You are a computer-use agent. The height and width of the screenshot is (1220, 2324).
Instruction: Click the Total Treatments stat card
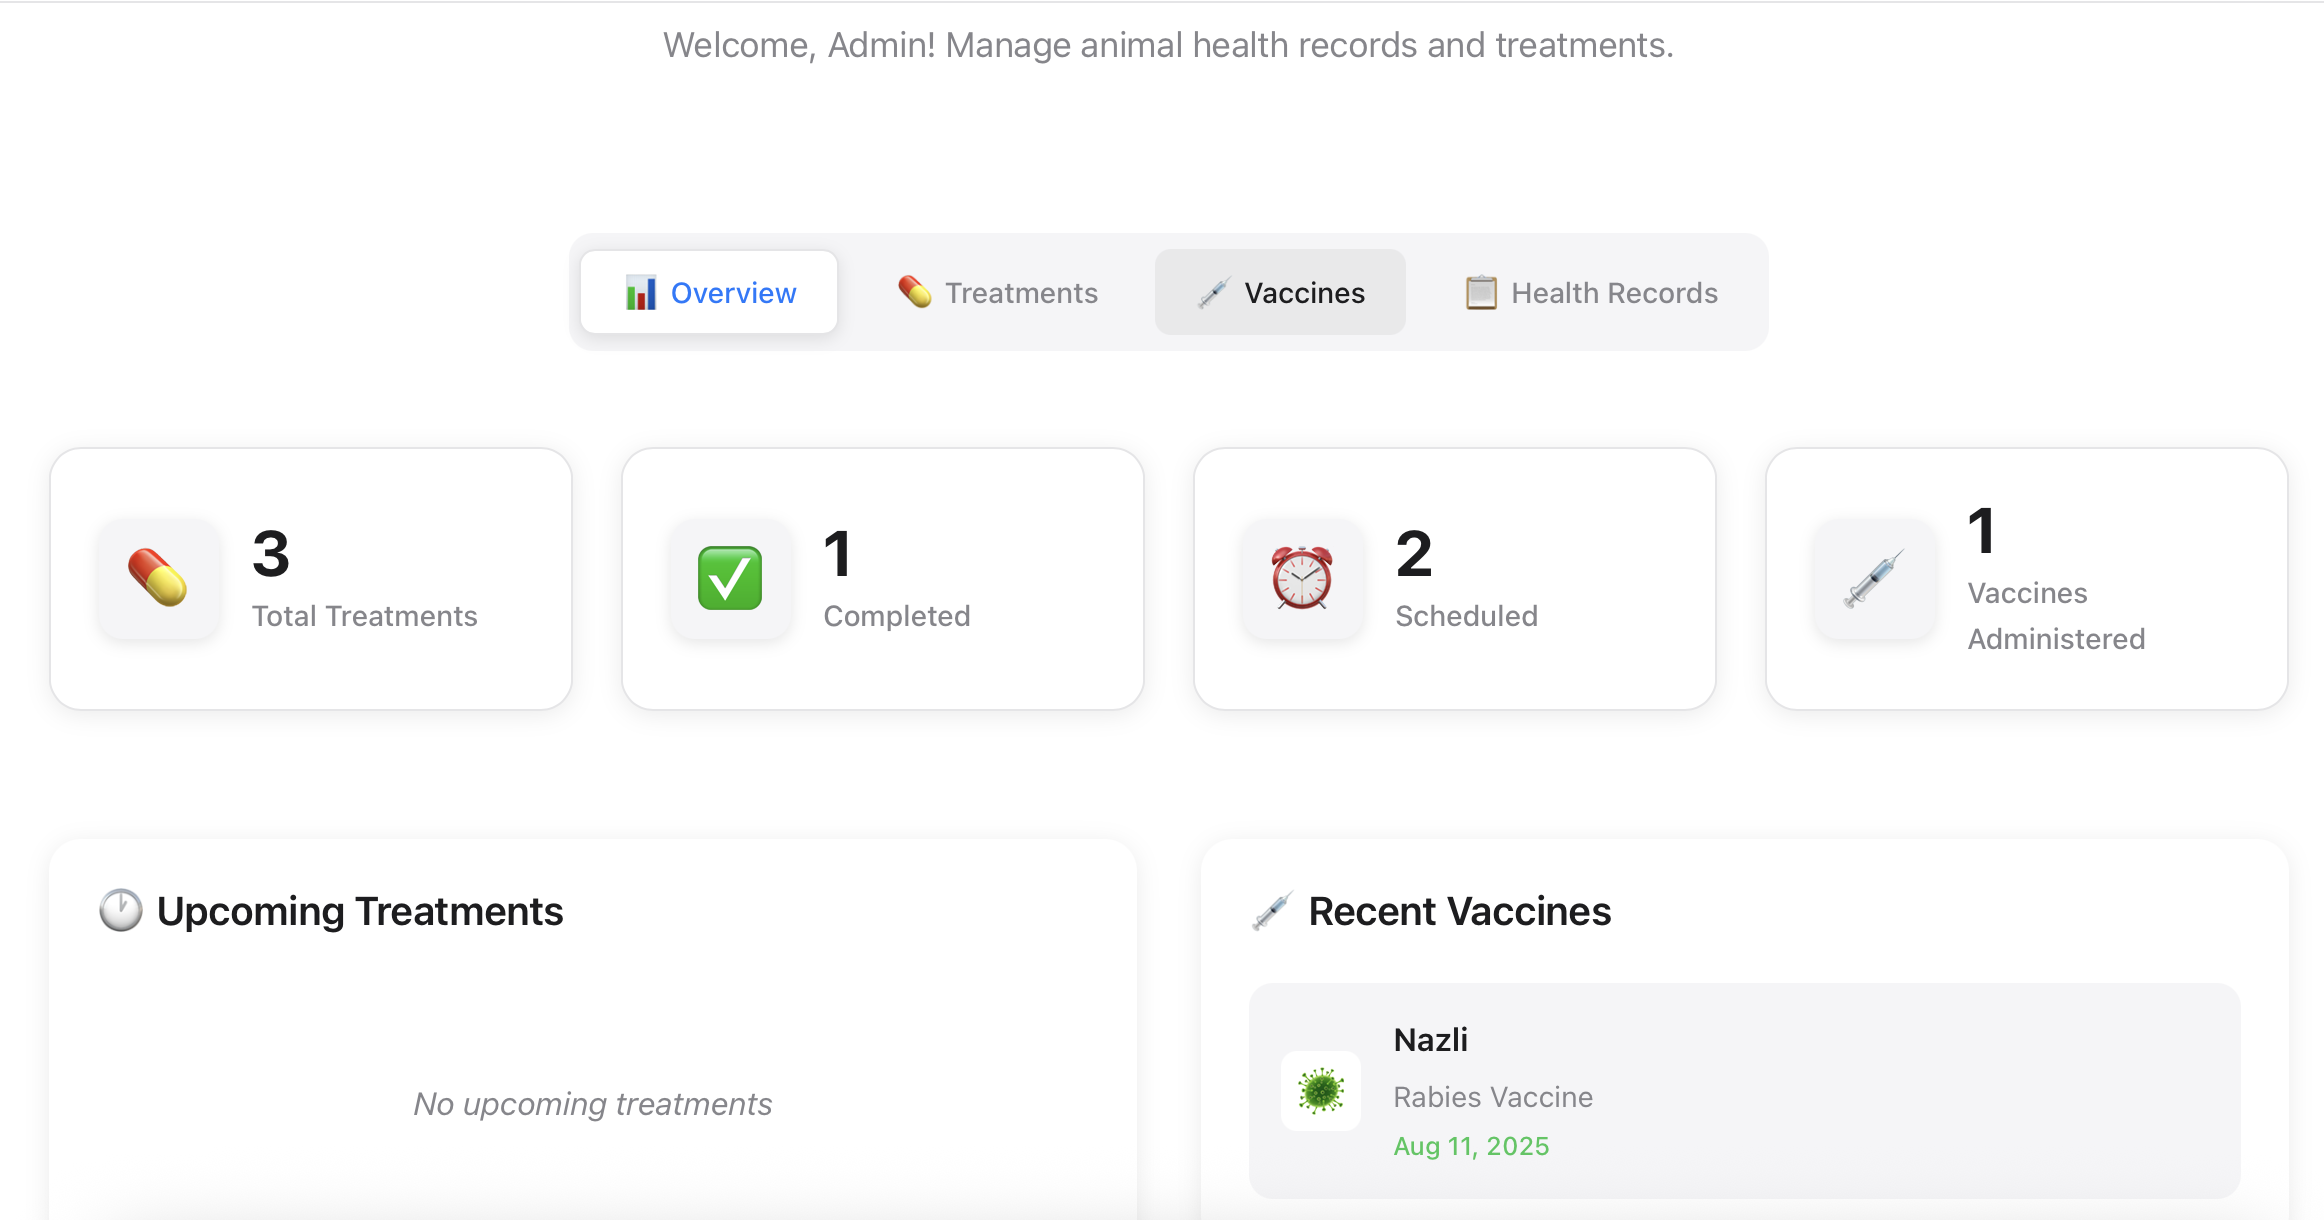click(x=311, y=579)
